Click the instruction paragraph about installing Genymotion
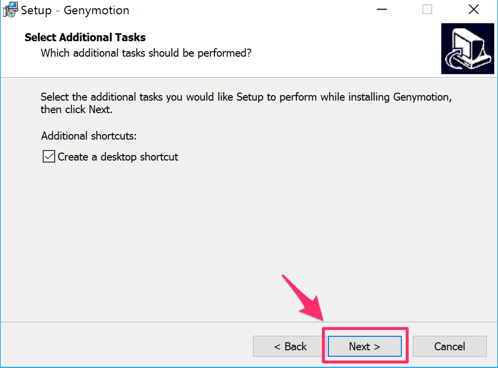498x368 pixels. pos(246,103)
